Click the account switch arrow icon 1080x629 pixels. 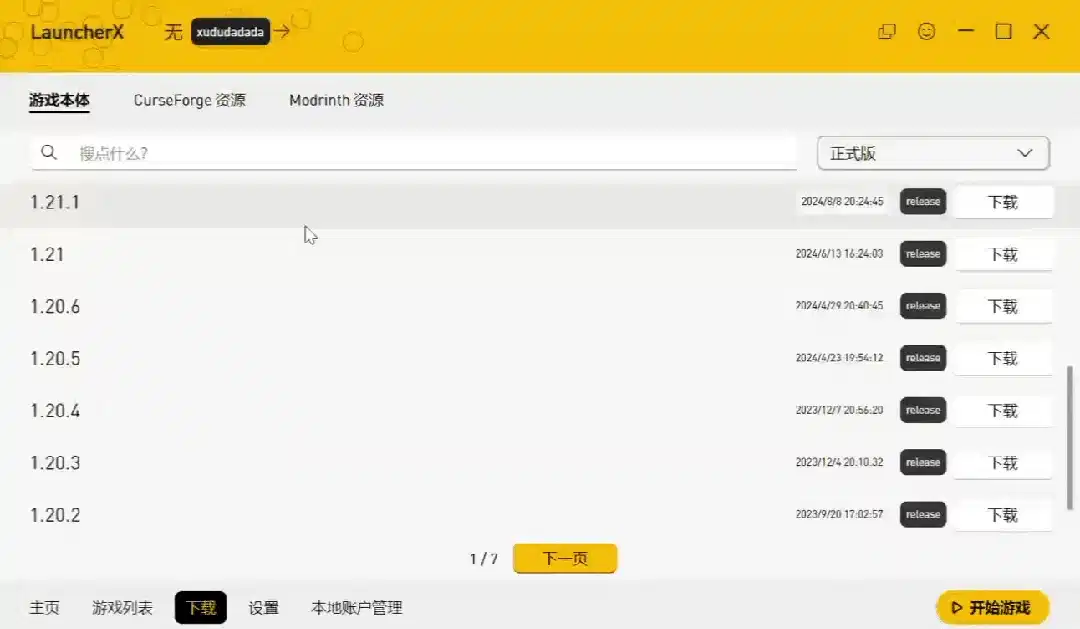(282, 31)
